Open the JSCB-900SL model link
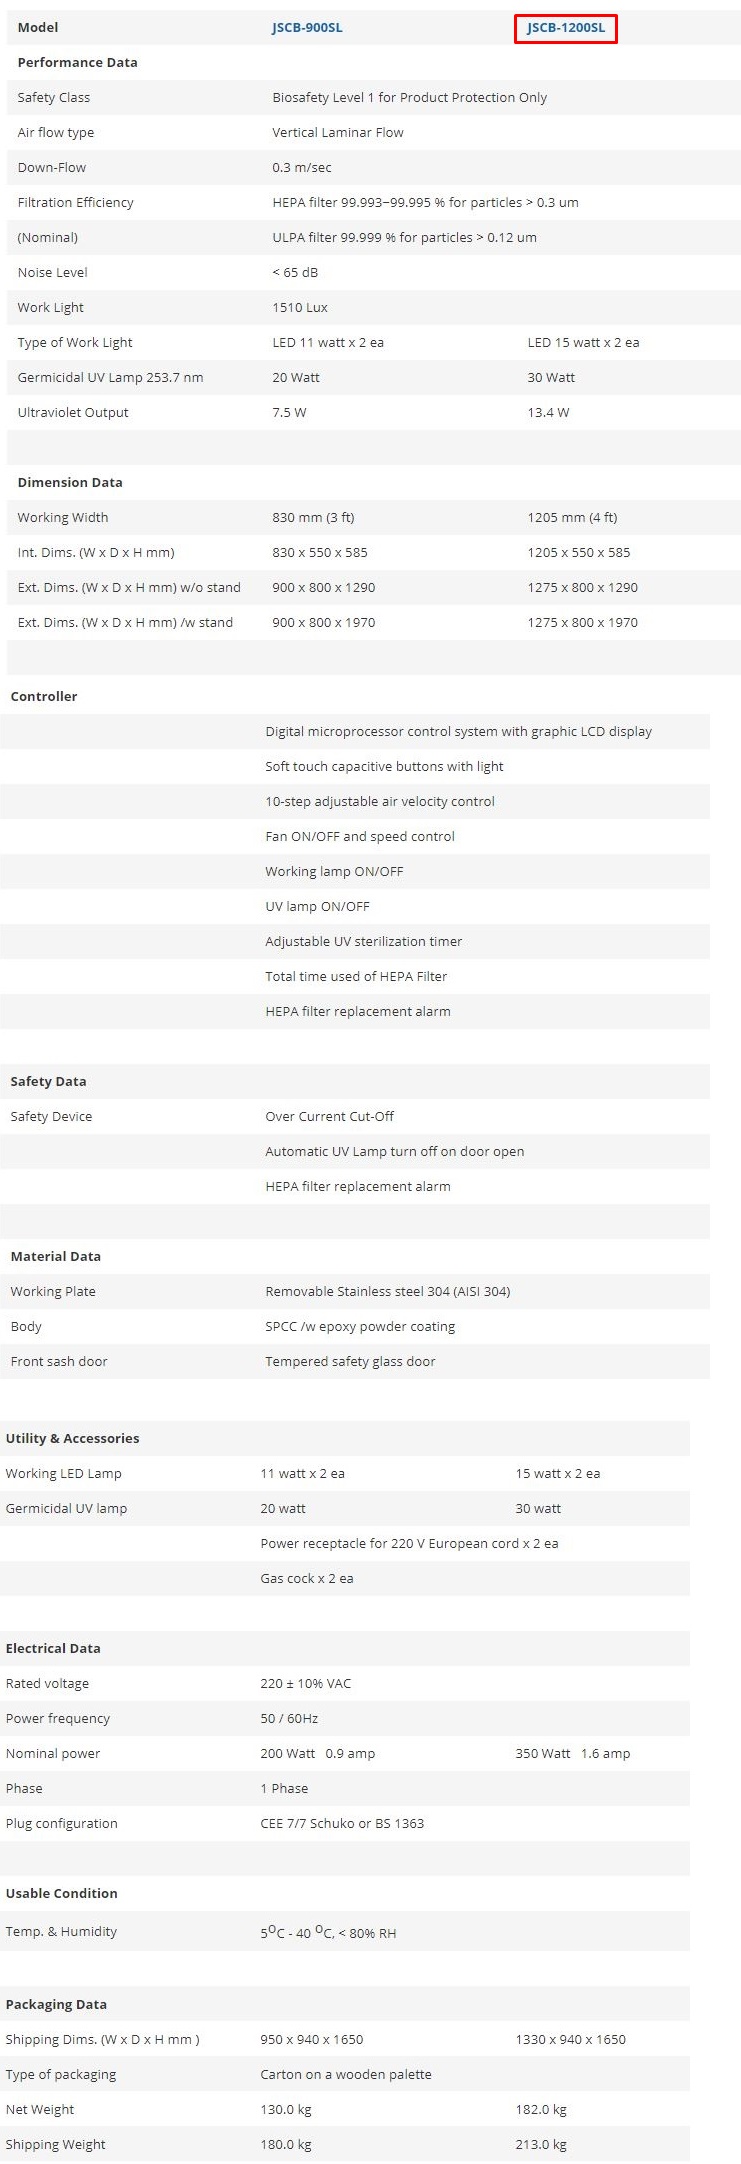 (x=307, y=28)
